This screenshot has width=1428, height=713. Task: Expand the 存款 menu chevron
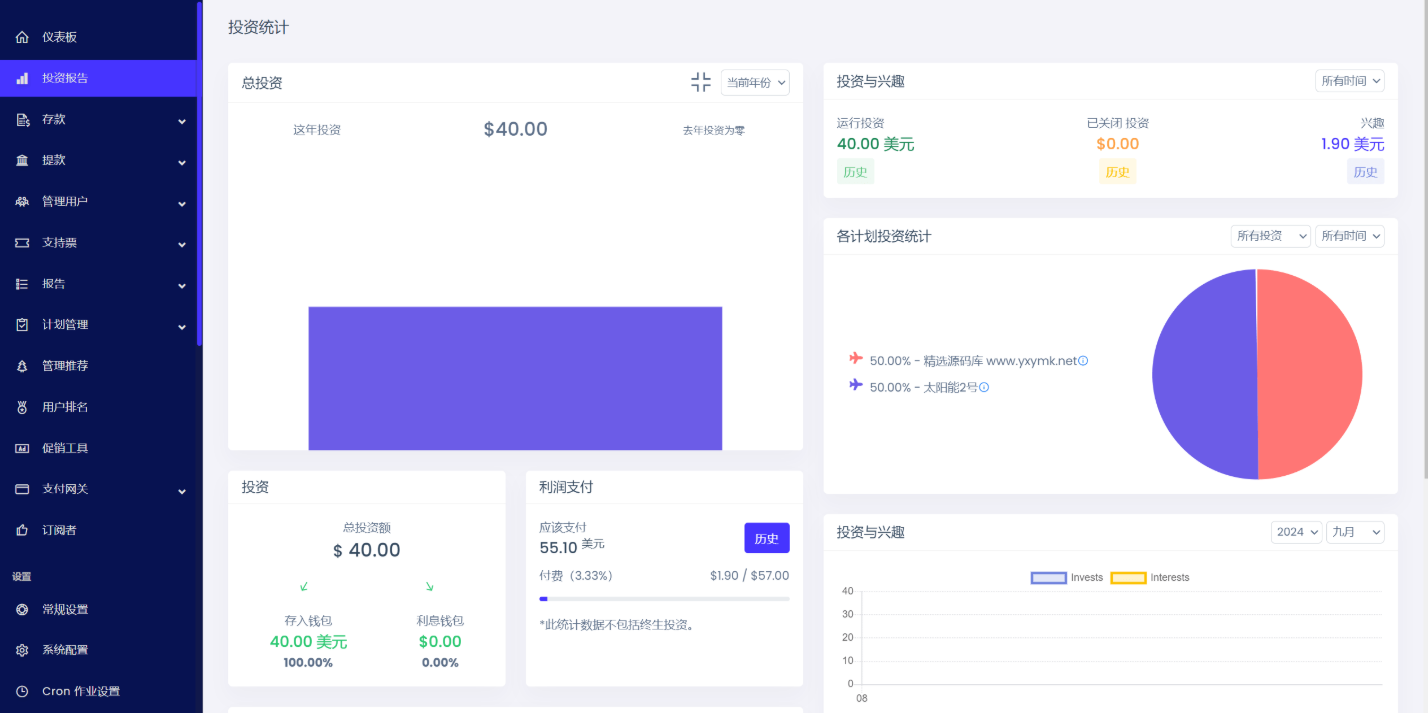[x=182, y=121]
